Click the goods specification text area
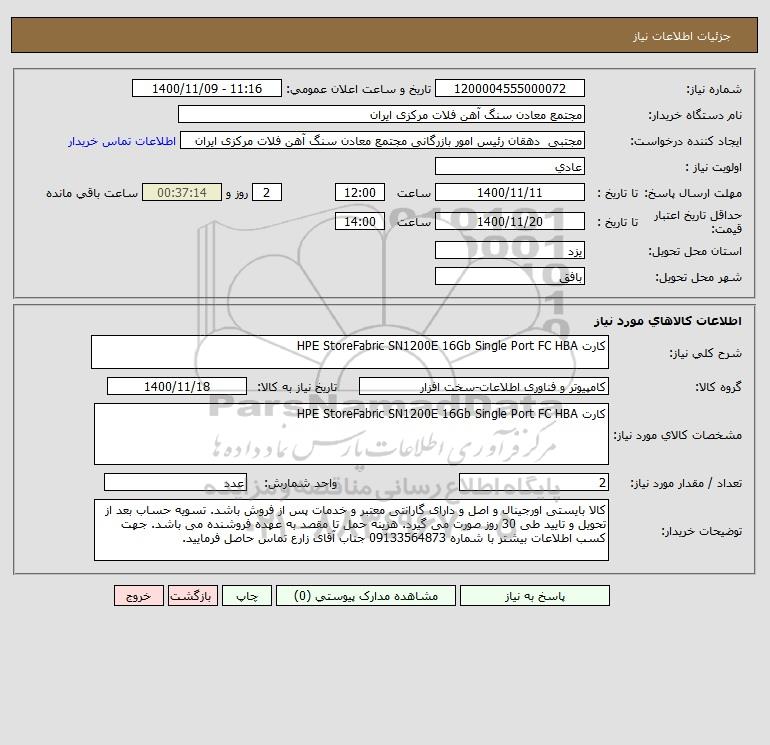770x745 pixels. click(x=351, y=434)
